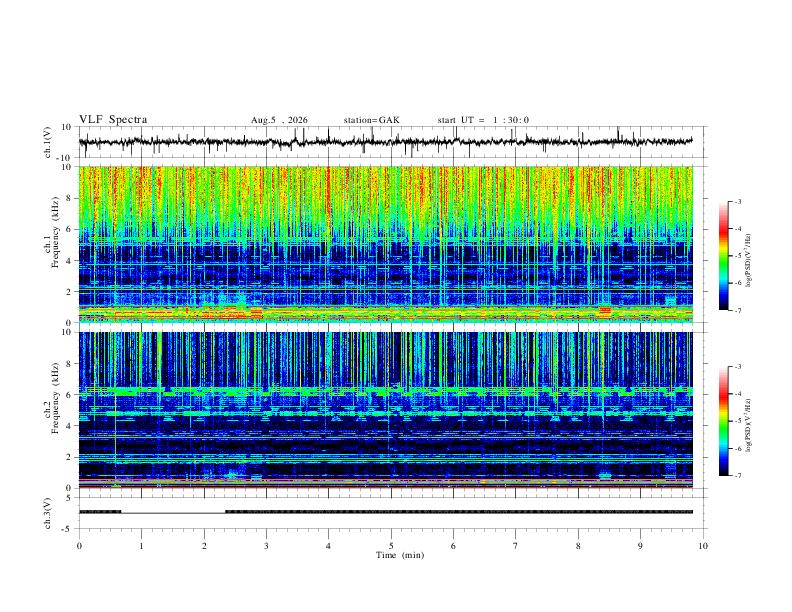Click the 10 minute tick on time axis
The height and width of the screenshot is (612, 792).
click(x=703, y=546)
